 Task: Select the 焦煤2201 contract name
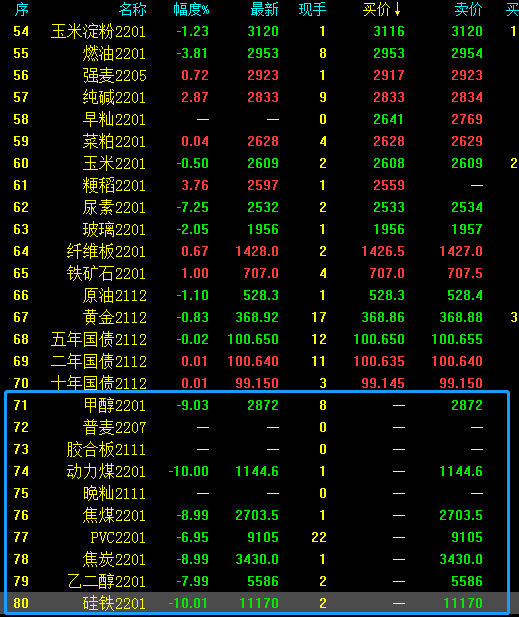(x=114, y=515)
